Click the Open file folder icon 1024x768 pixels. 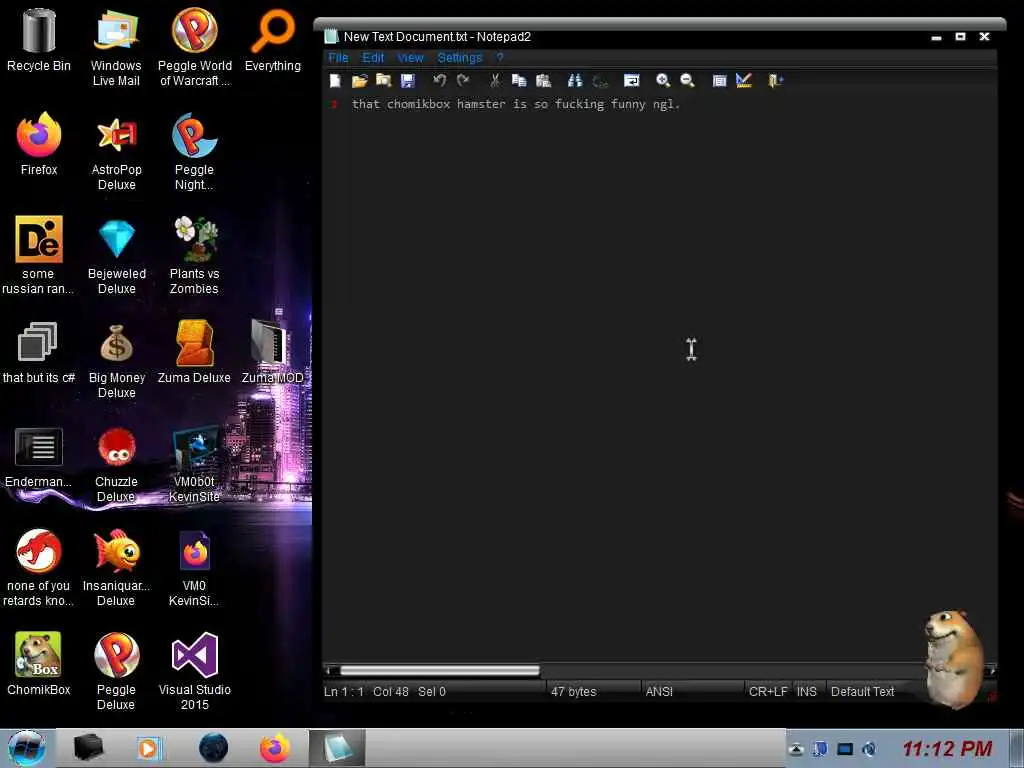tap(359, 81)
